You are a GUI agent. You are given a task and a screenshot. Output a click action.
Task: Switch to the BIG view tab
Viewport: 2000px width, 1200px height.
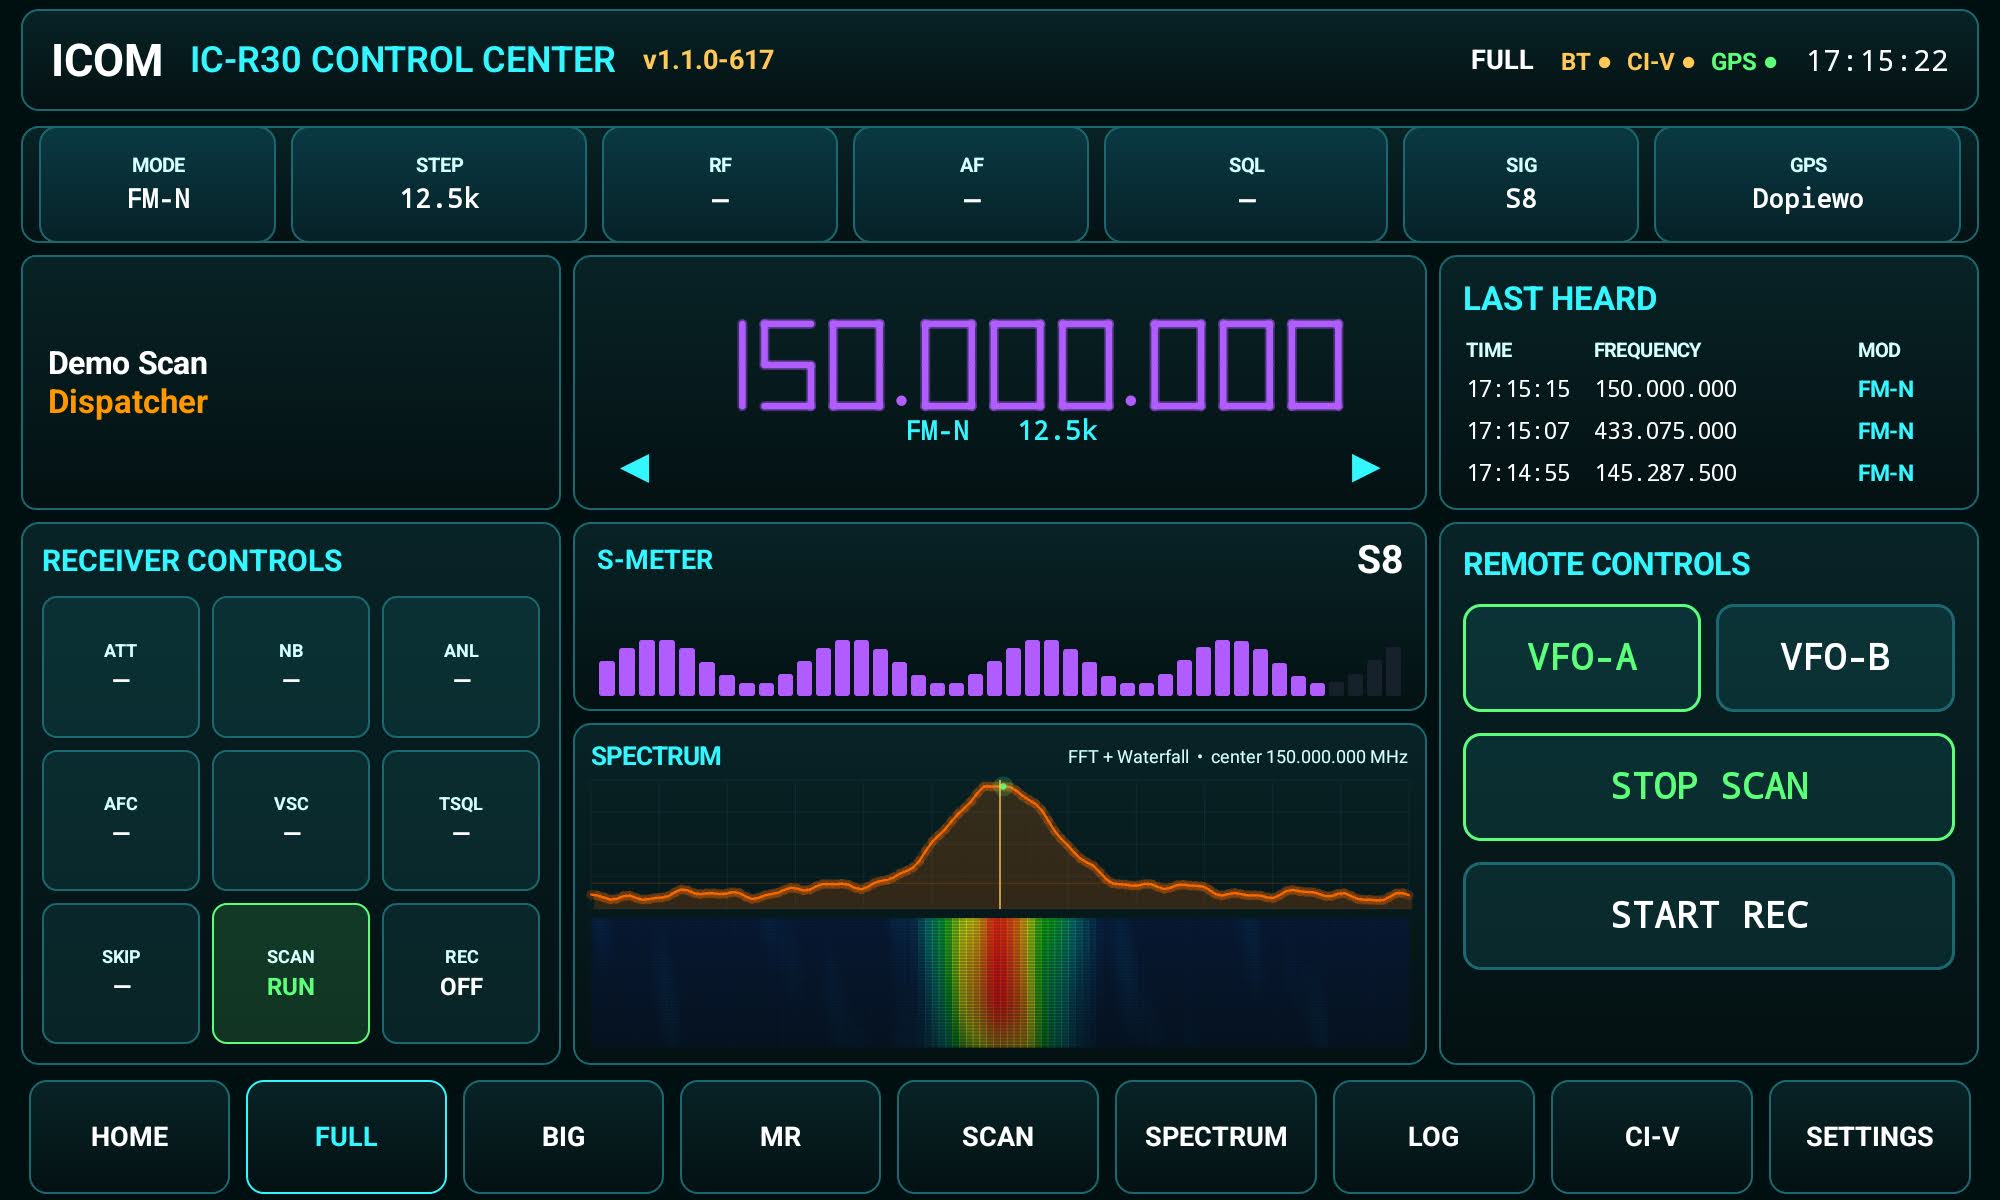click(x=563, y=1137)
